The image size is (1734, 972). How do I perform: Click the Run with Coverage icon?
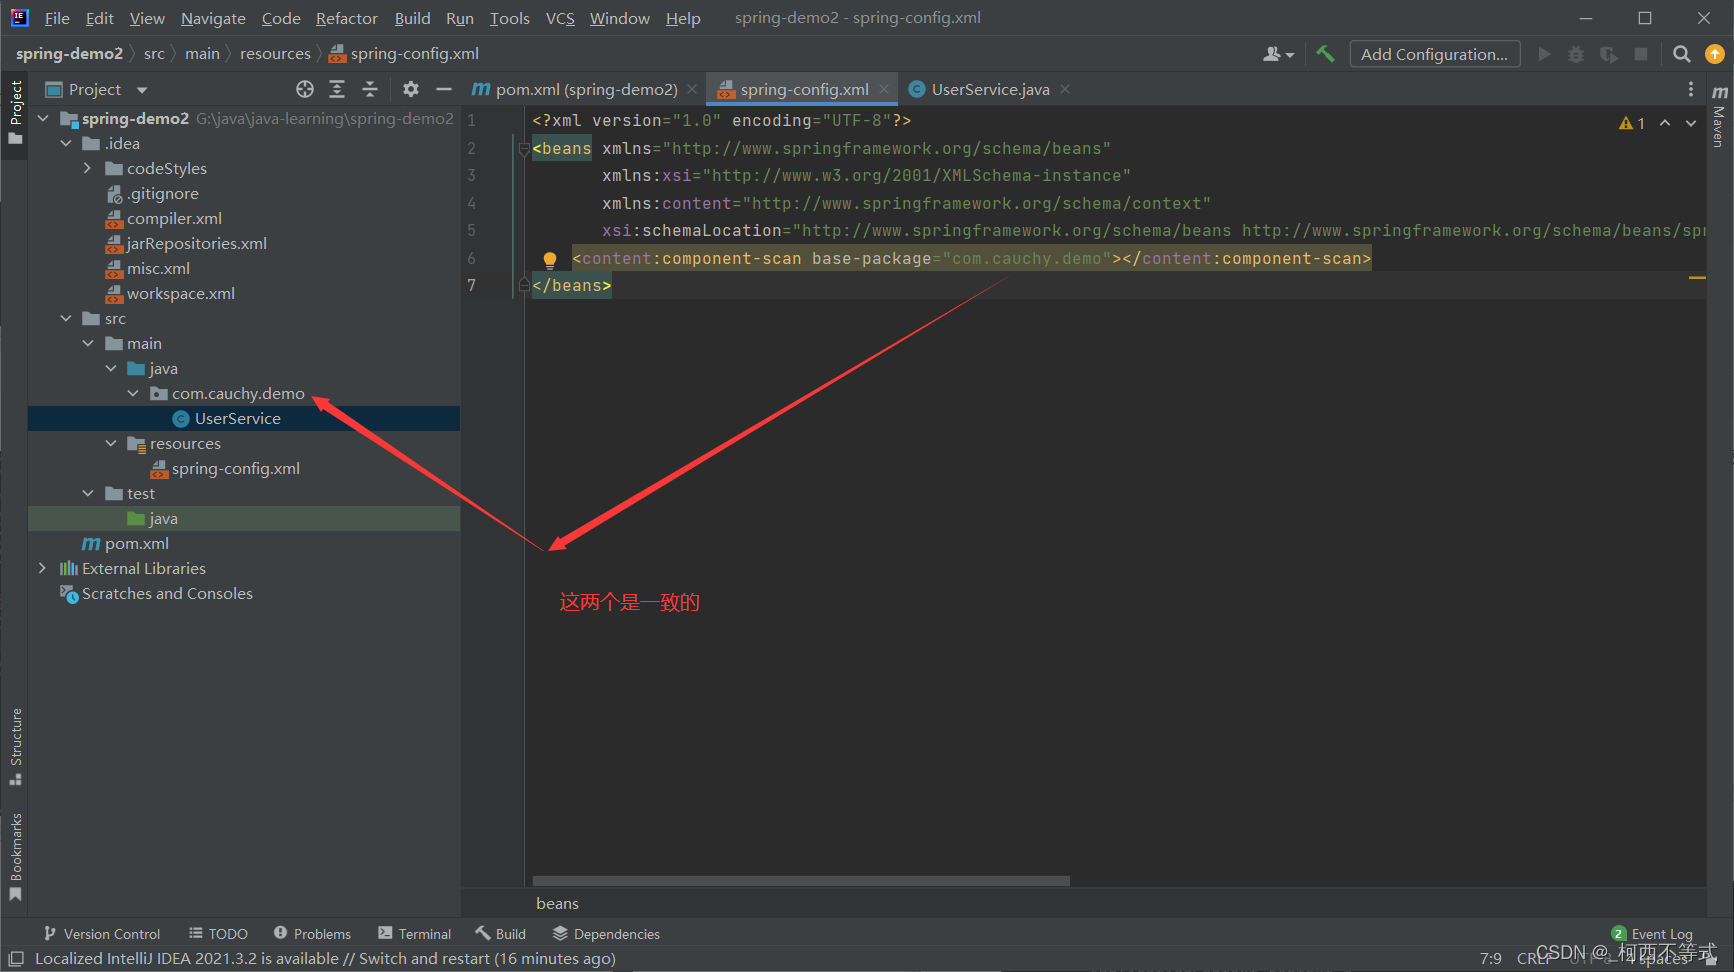pyautogui.click(x=1608, y=54)
